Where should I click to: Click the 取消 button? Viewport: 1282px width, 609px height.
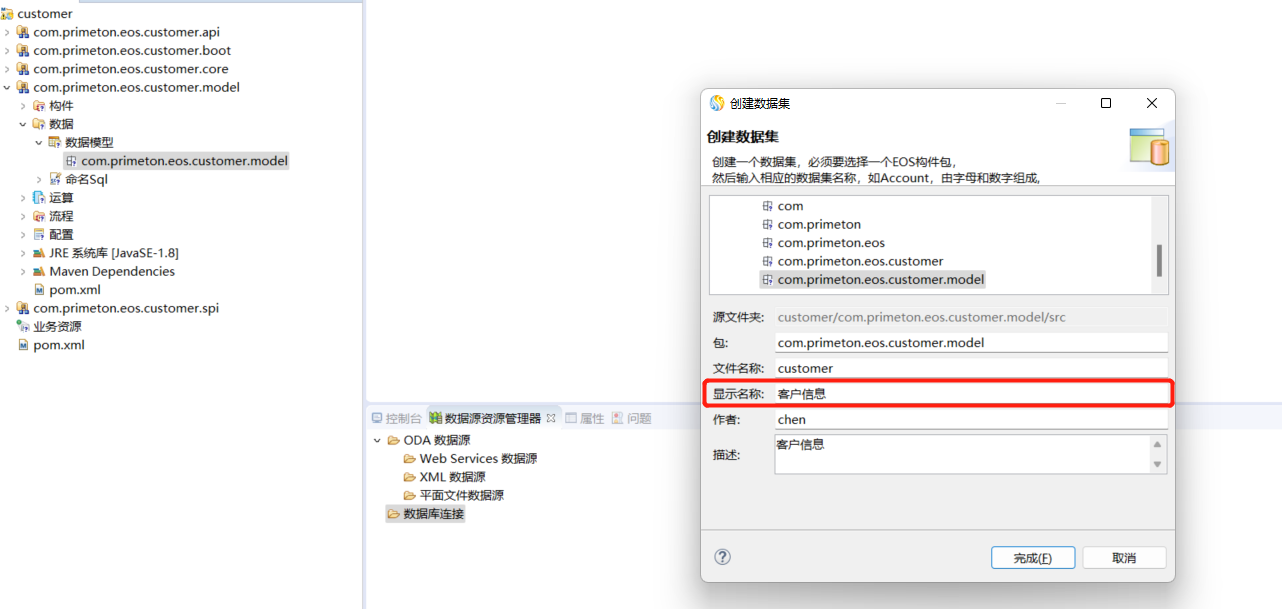click(x=1124, y=558)
